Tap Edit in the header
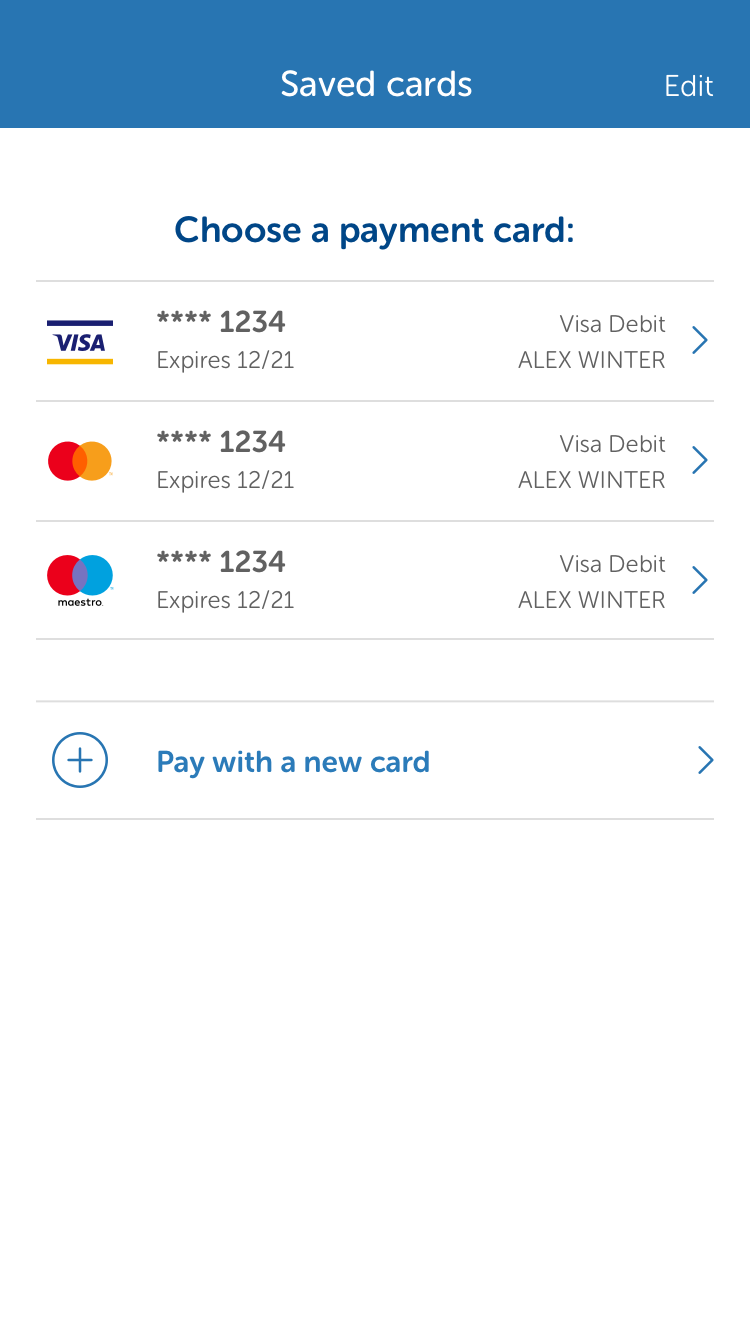The image size is (750, 1334). (689, 86)
